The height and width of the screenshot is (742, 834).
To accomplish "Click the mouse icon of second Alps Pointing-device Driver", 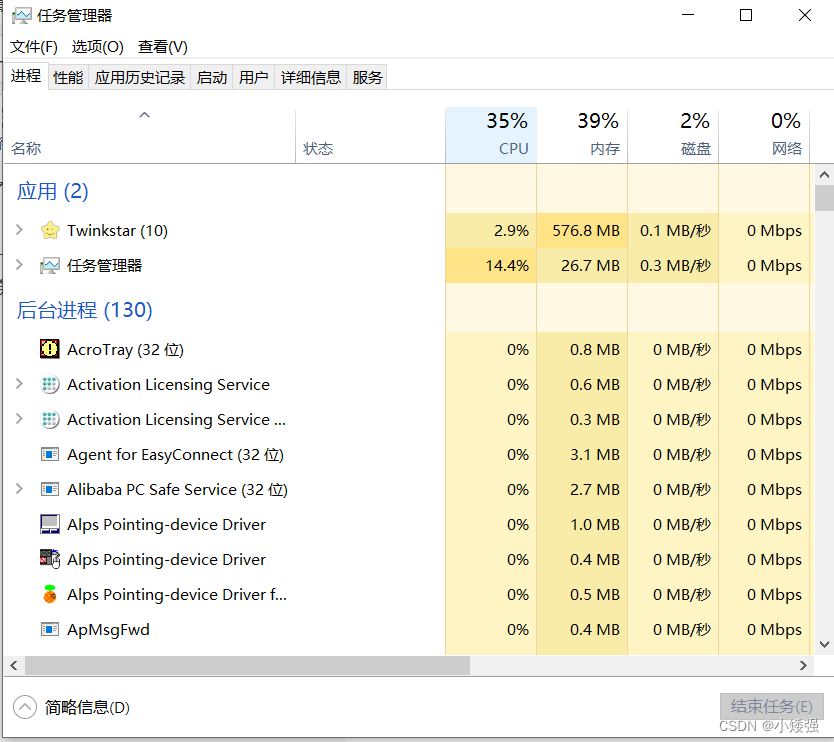I will tap(50, 558).
